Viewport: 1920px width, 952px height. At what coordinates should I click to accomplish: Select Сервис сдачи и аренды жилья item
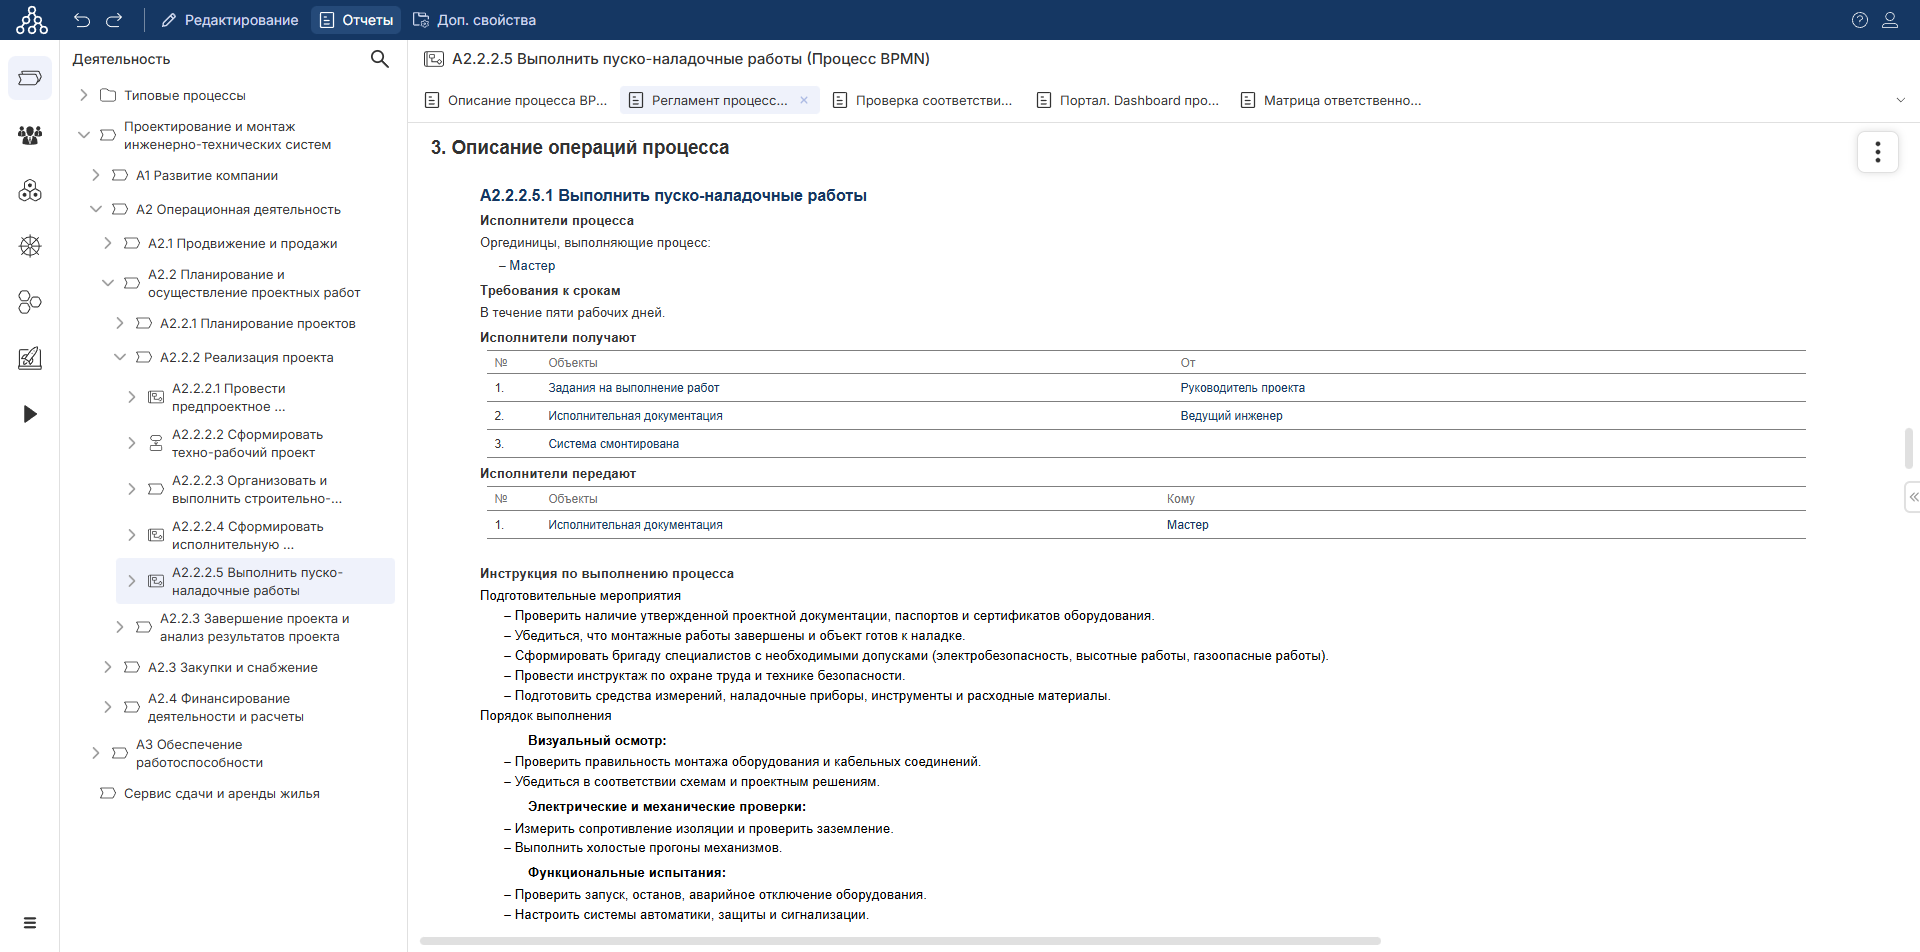[x=221, y=793]
